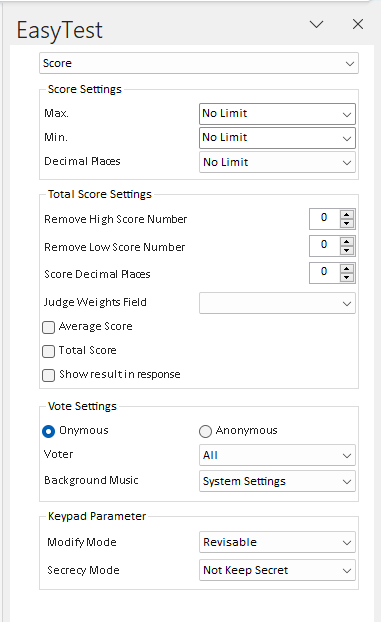Viewport: 381px width, 622px height.
Task: Open the Judge Weights Field dropdown
Action: [277, 303]
